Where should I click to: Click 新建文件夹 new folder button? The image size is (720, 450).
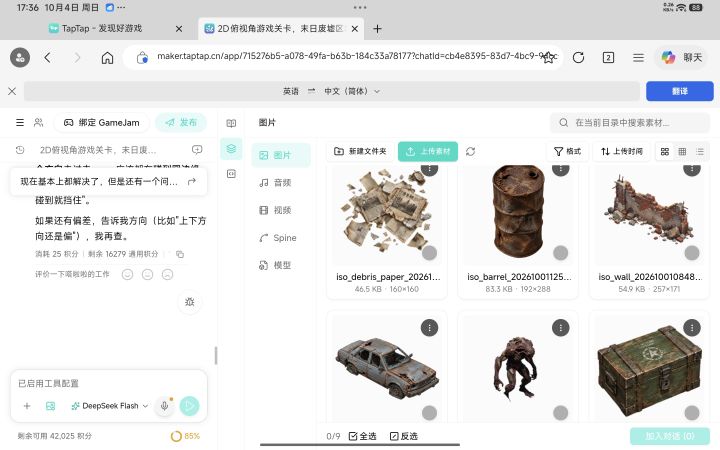coord(360,151)
